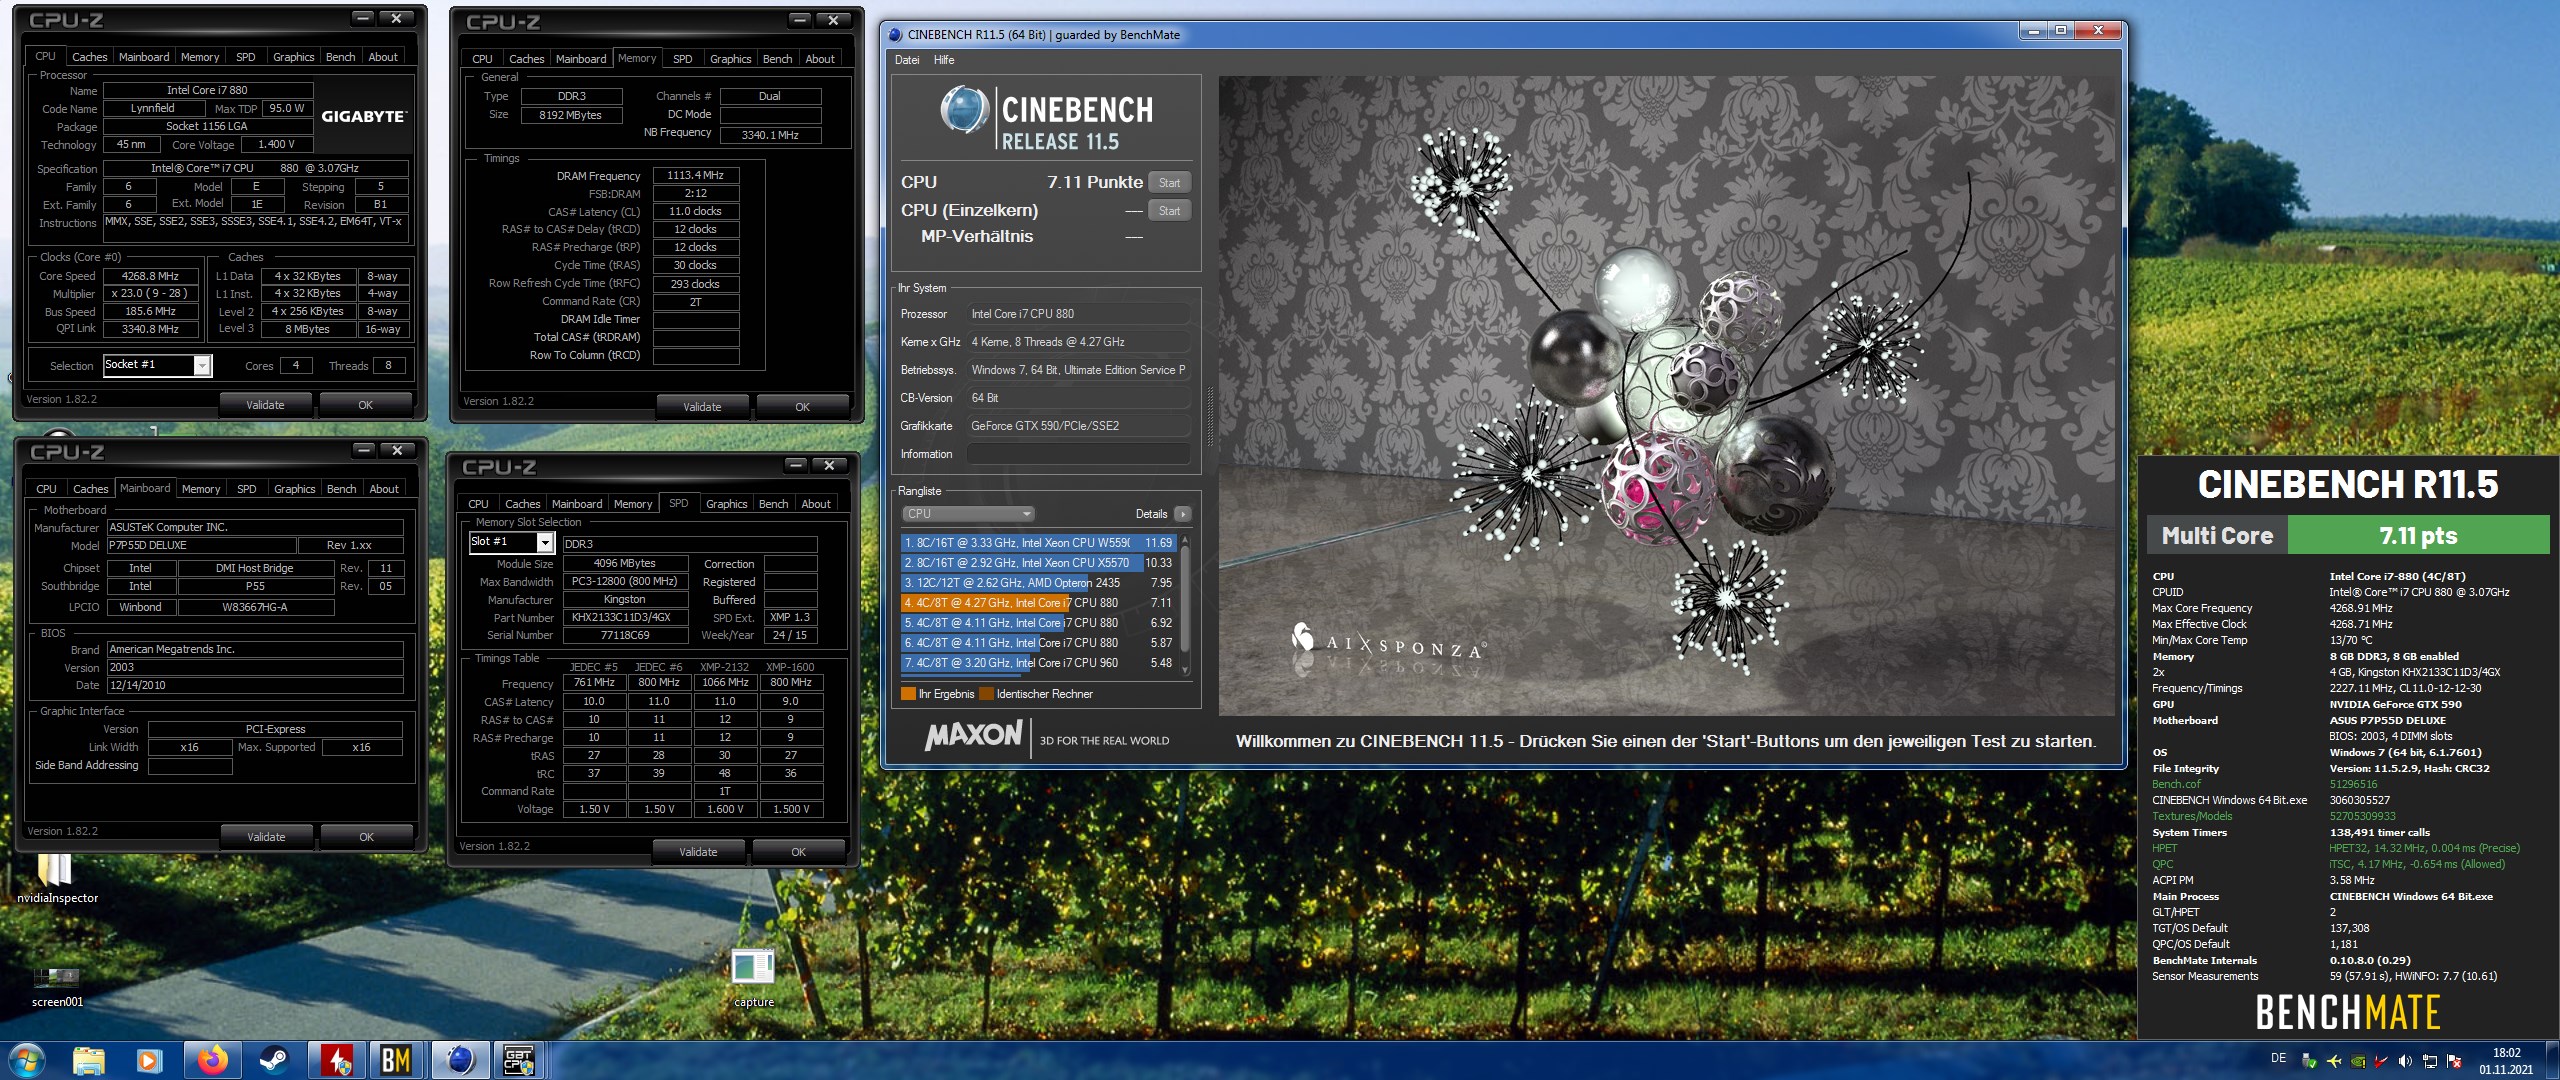
Task: Select ranking row 2 Xeon X5570
Action: tap(1038, 563)
